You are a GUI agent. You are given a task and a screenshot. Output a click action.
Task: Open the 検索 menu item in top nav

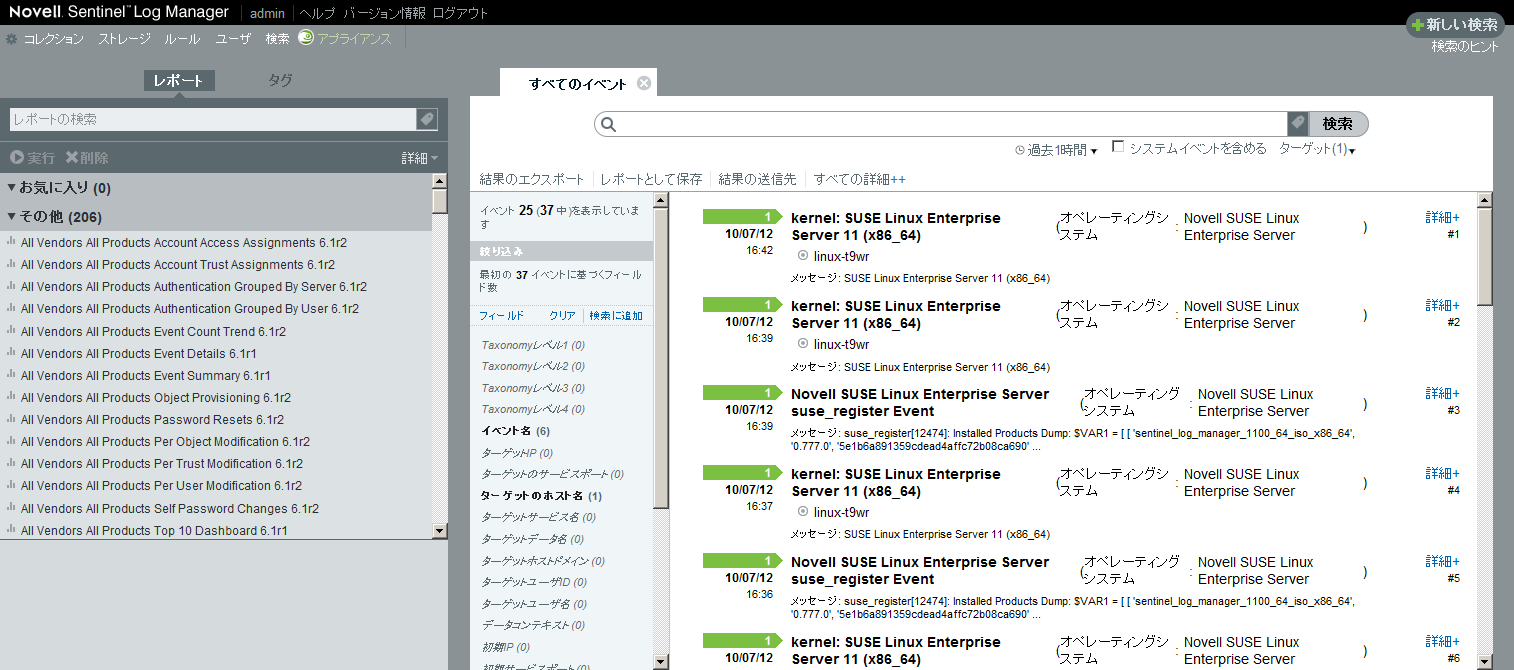point(278,39)
